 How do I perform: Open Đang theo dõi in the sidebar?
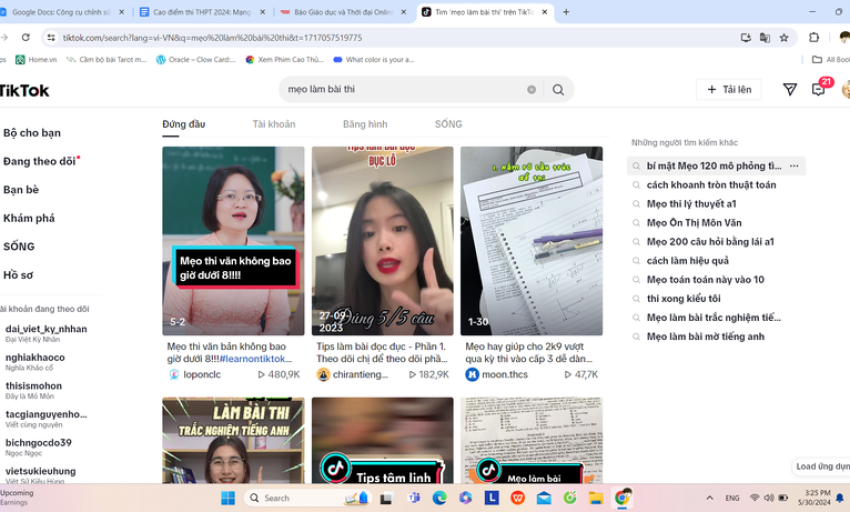pos(40,161)
